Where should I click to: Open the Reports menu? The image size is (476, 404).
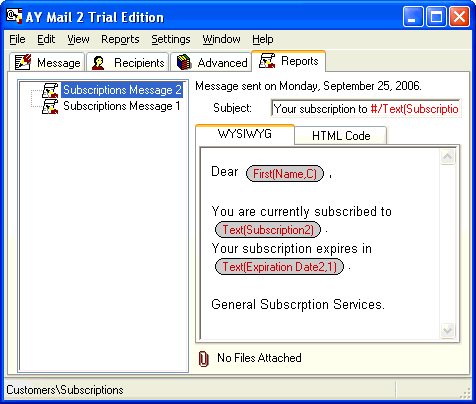tap(120, 39)
